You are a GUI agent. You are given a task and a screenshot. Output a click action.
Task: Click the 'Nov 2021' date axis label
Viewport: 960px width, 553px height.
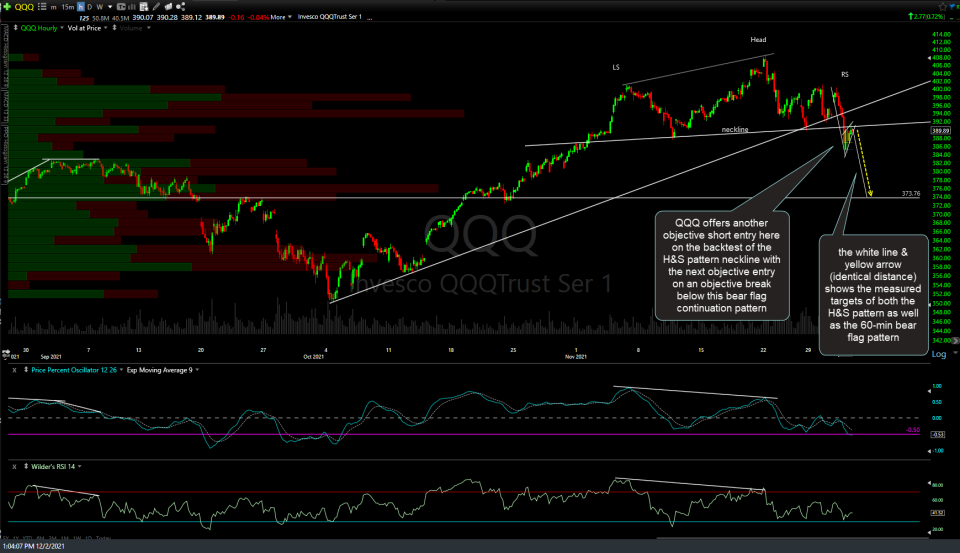(576, 356)
